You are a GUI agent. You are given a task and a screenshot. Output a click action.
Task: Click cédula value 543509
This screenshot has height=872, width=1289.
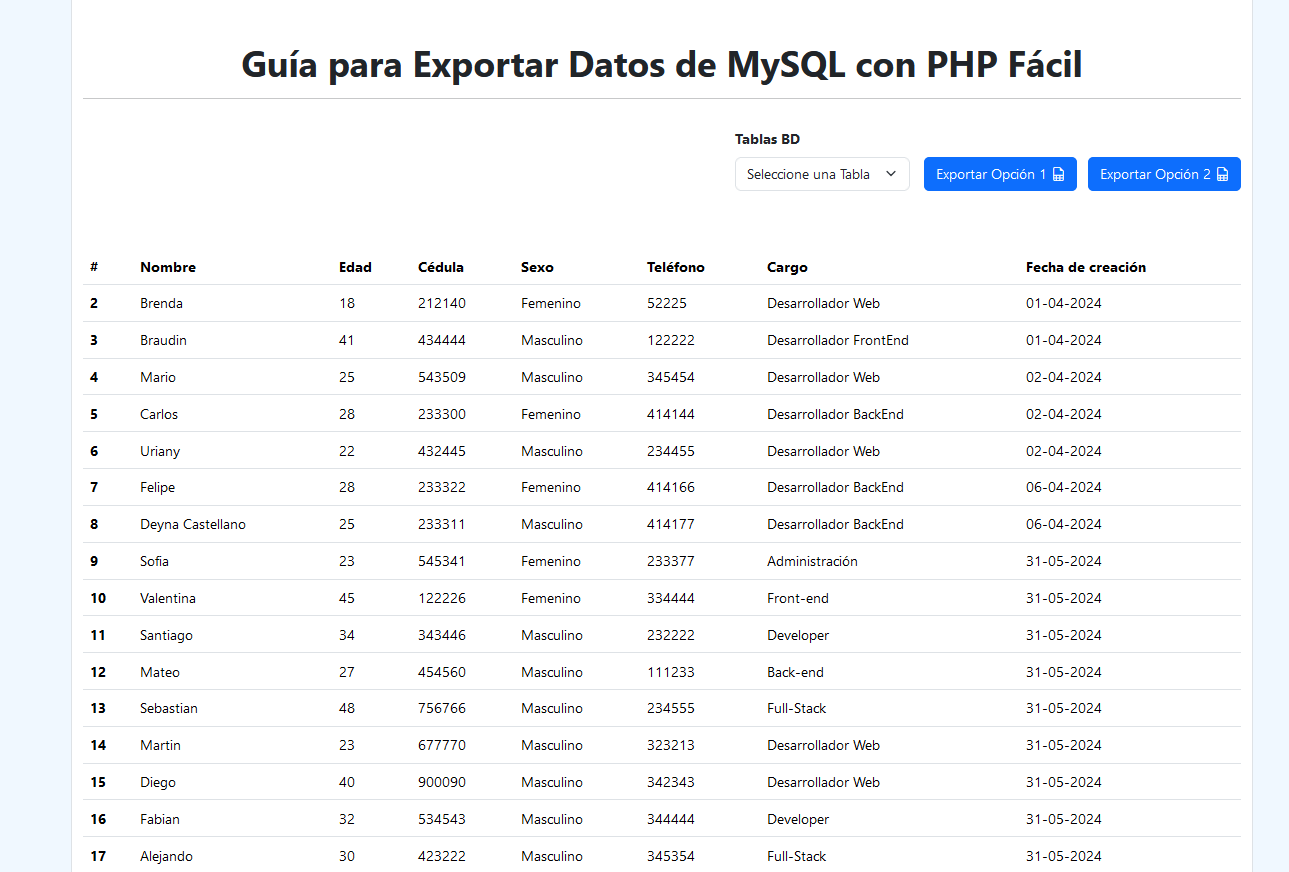click(x=442, y=377)
